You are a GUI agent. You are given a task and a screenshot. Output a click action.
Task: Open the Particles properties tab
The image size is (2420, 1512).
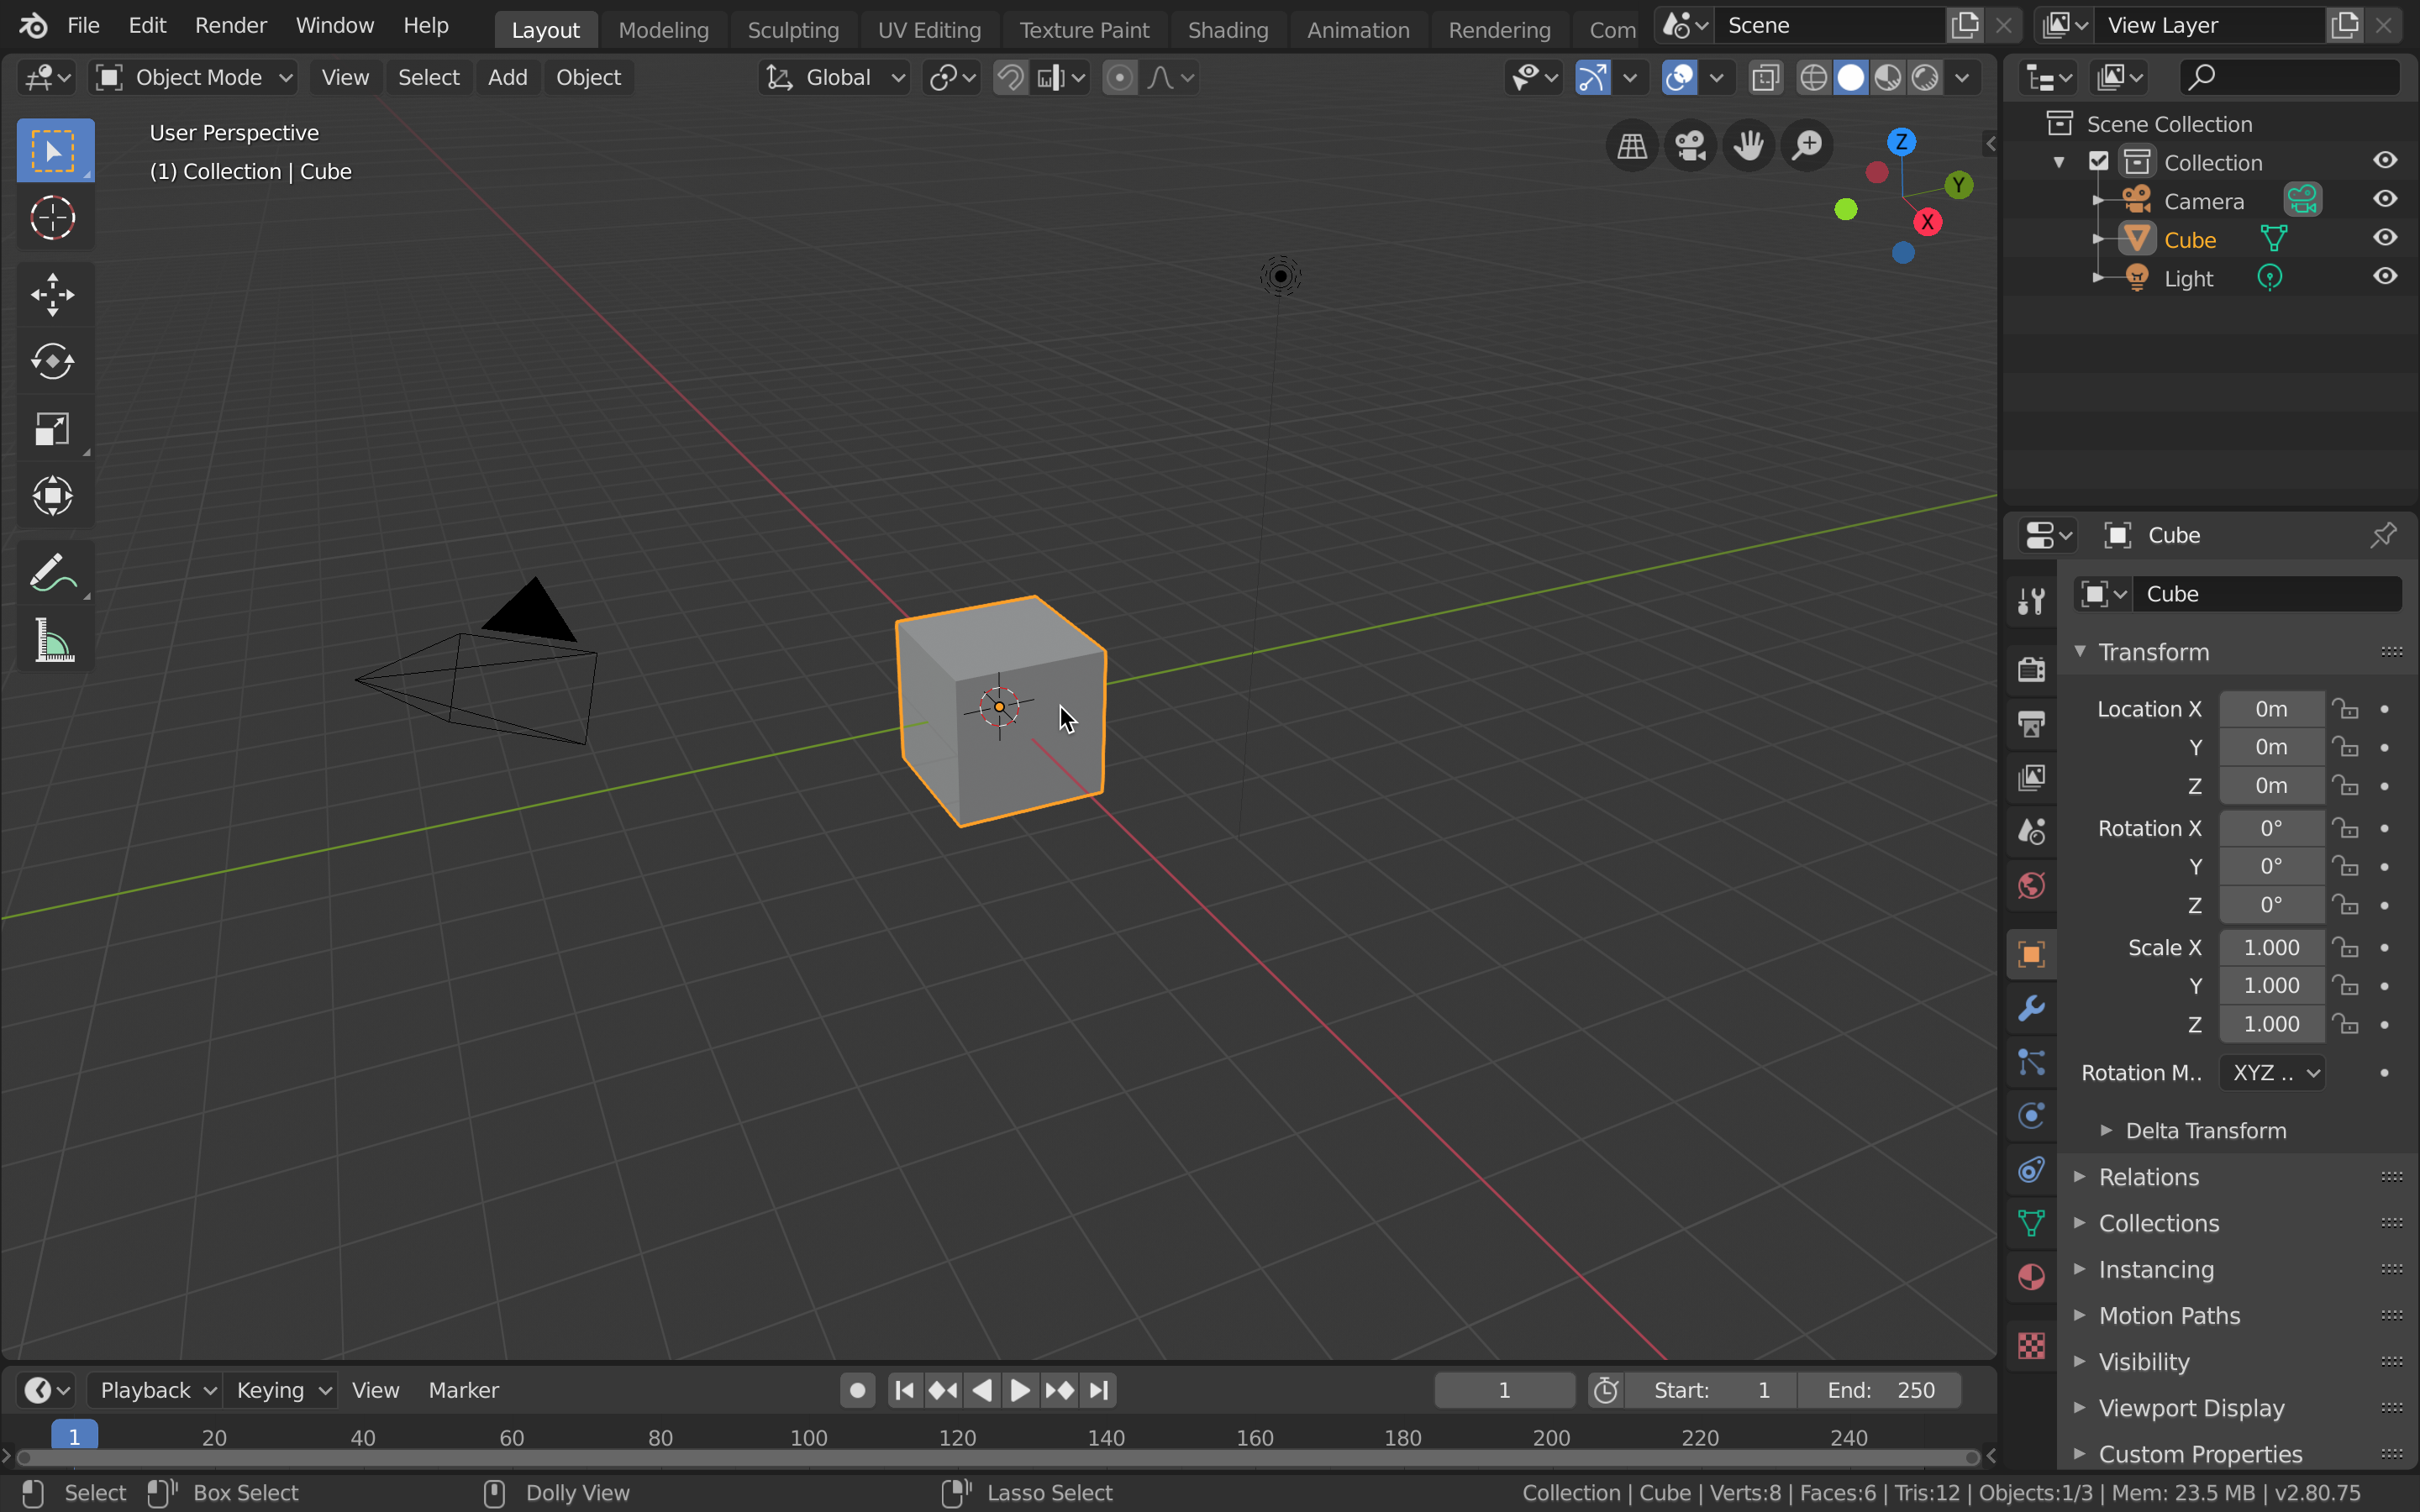point(2031,1062)
